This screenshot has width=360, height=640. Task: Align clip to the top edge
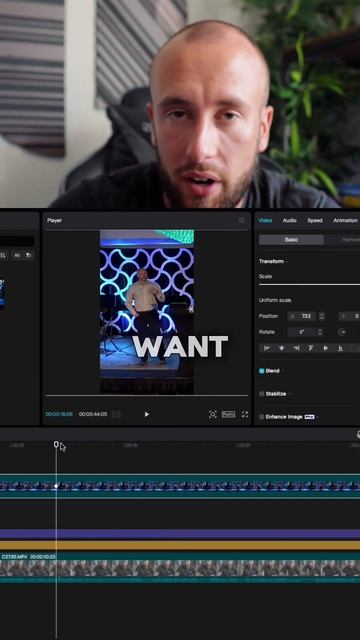311,348
